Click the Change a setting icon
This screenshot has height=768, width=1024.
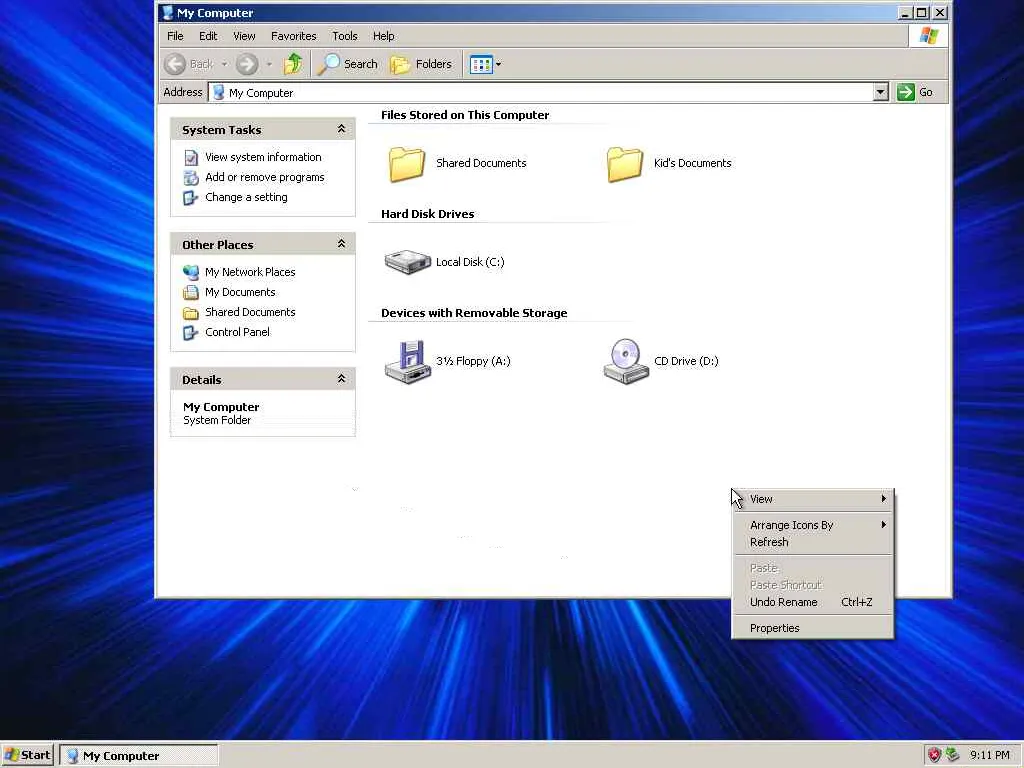(x=191, y=197)
